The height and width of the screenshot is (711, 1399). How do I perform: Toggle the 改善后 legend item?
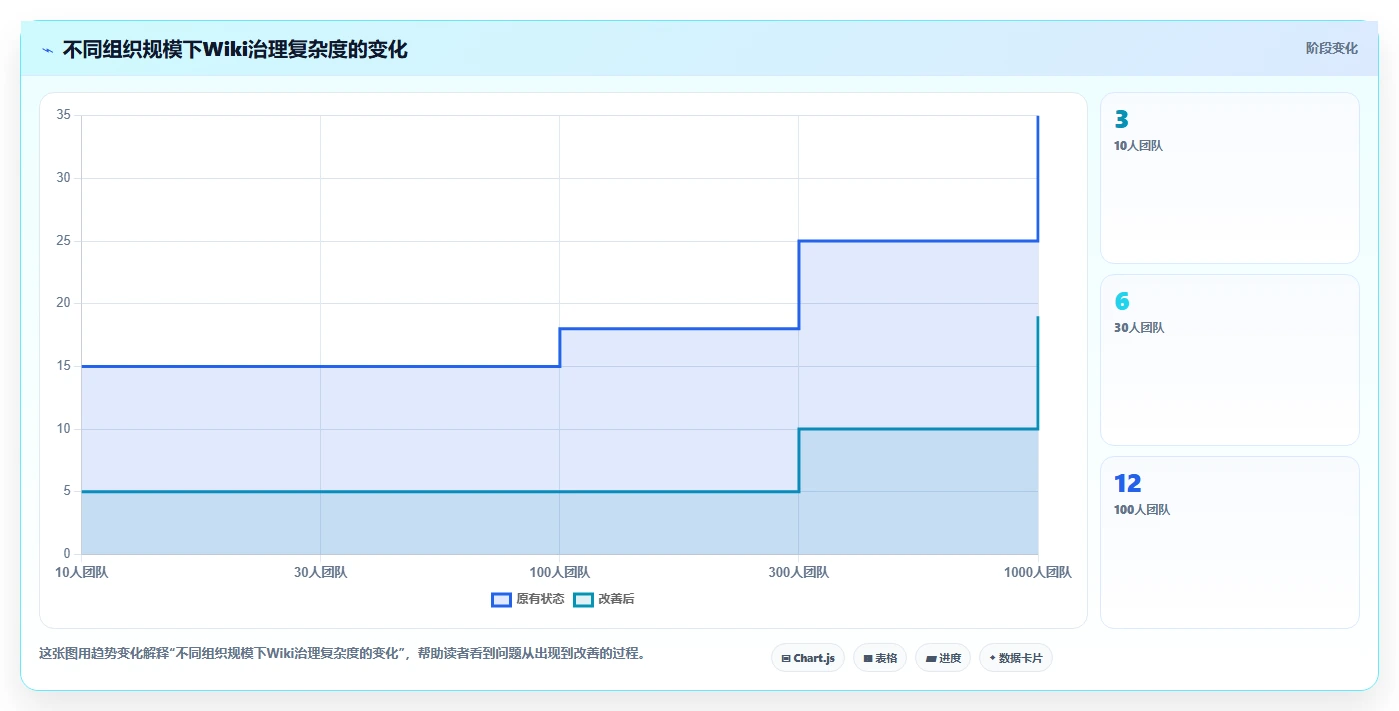[604, 599]
